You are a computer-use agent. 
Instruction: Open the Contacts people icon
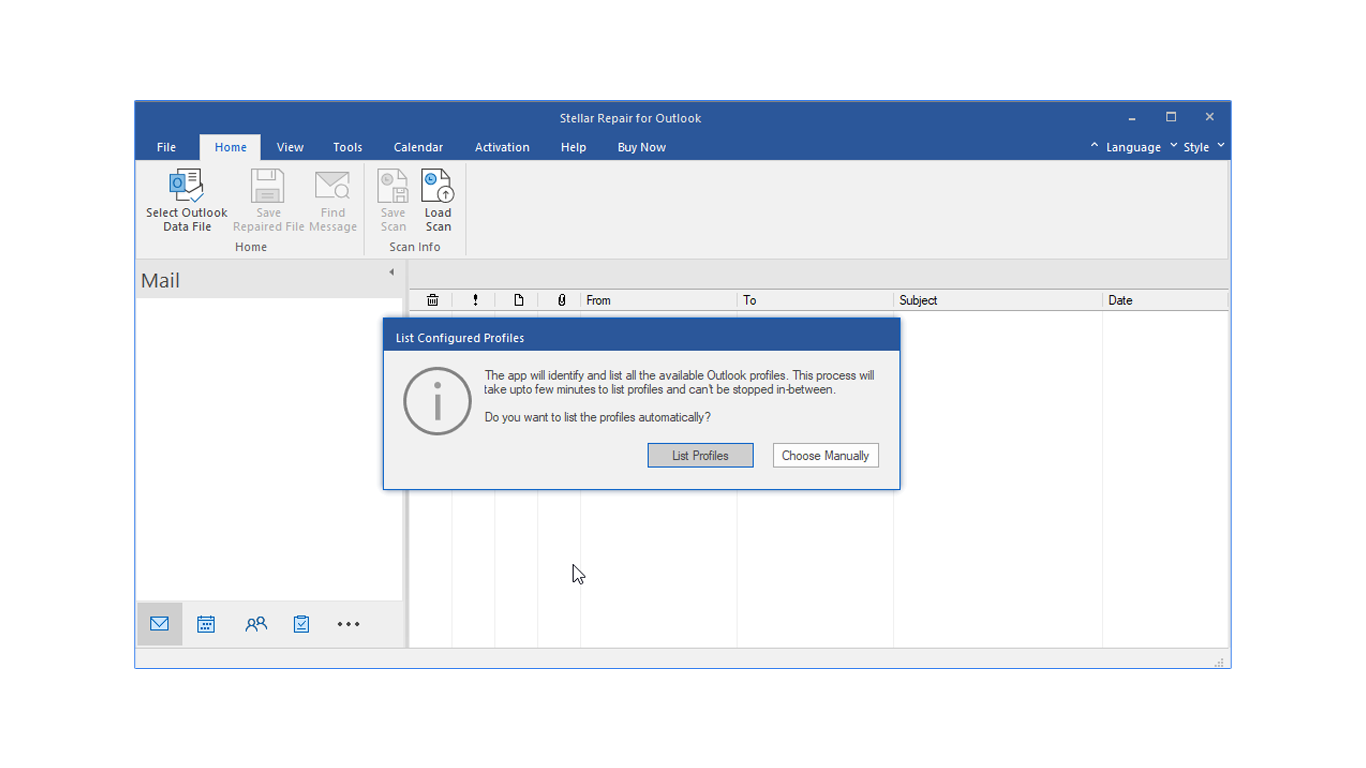coord(256,624)
